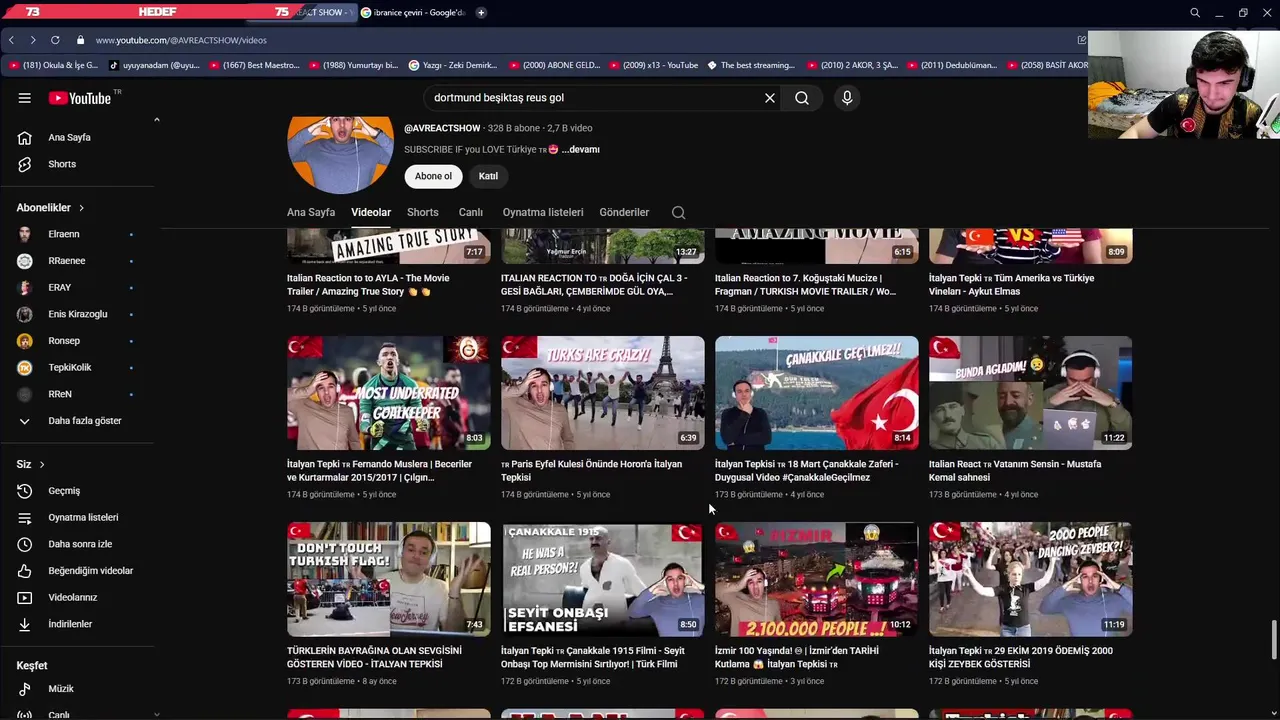Switch to the Gönderiler channel tab
This screenshot has width=1280, height=720.
pyautogui.click(x=624, y=212)
